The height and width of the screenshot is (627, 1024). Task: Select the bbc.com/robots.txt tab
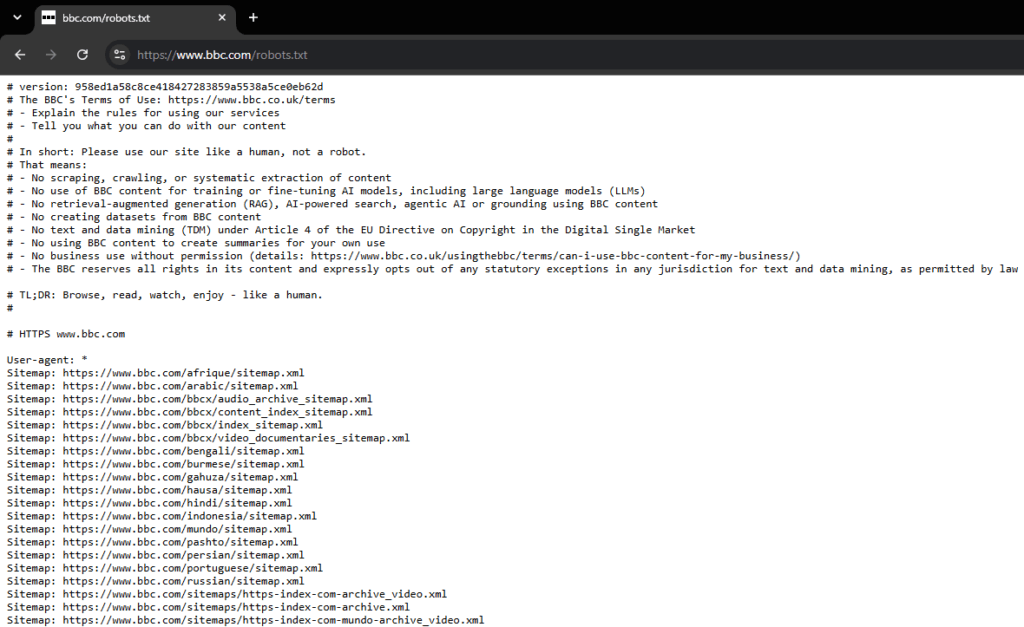point(135,18)
